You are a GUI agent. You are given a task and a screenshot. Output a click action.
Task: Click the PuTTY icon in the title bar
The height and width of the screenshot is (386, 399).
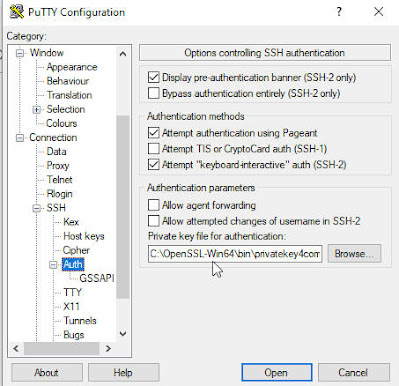[17, 12]
